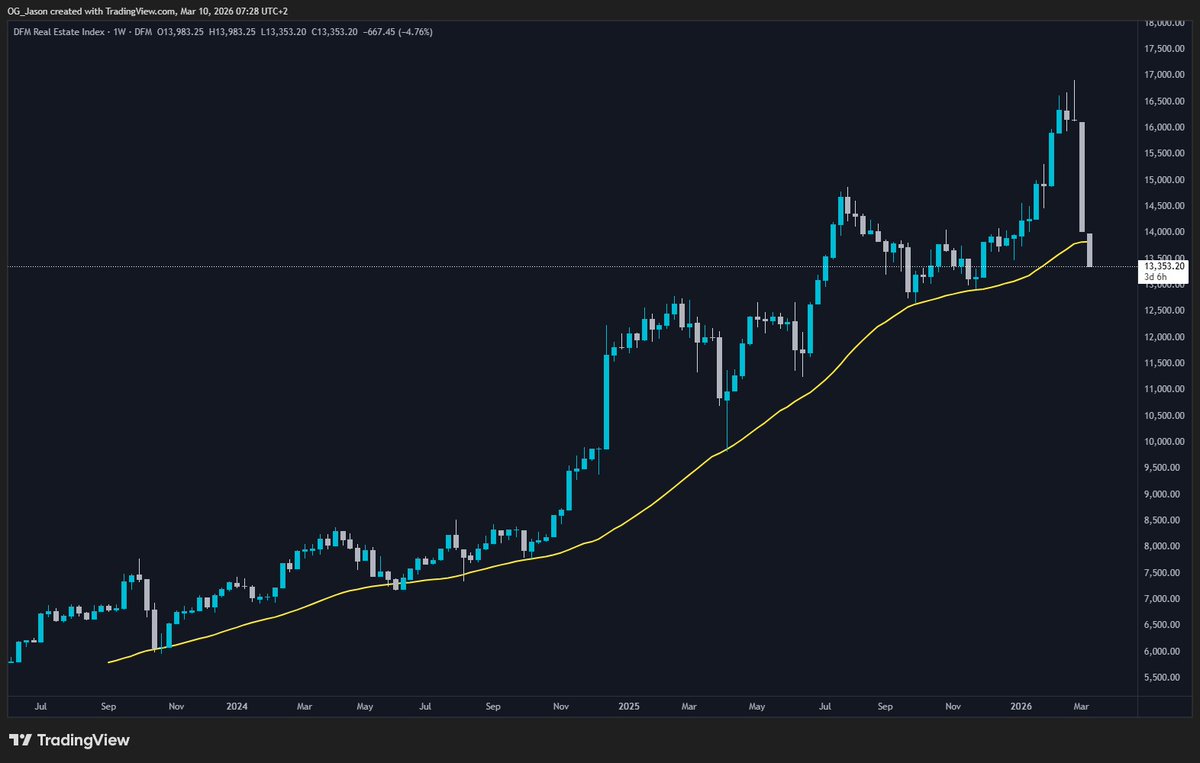Click the 3d 6h bar countdown label

pos(1156,278)
